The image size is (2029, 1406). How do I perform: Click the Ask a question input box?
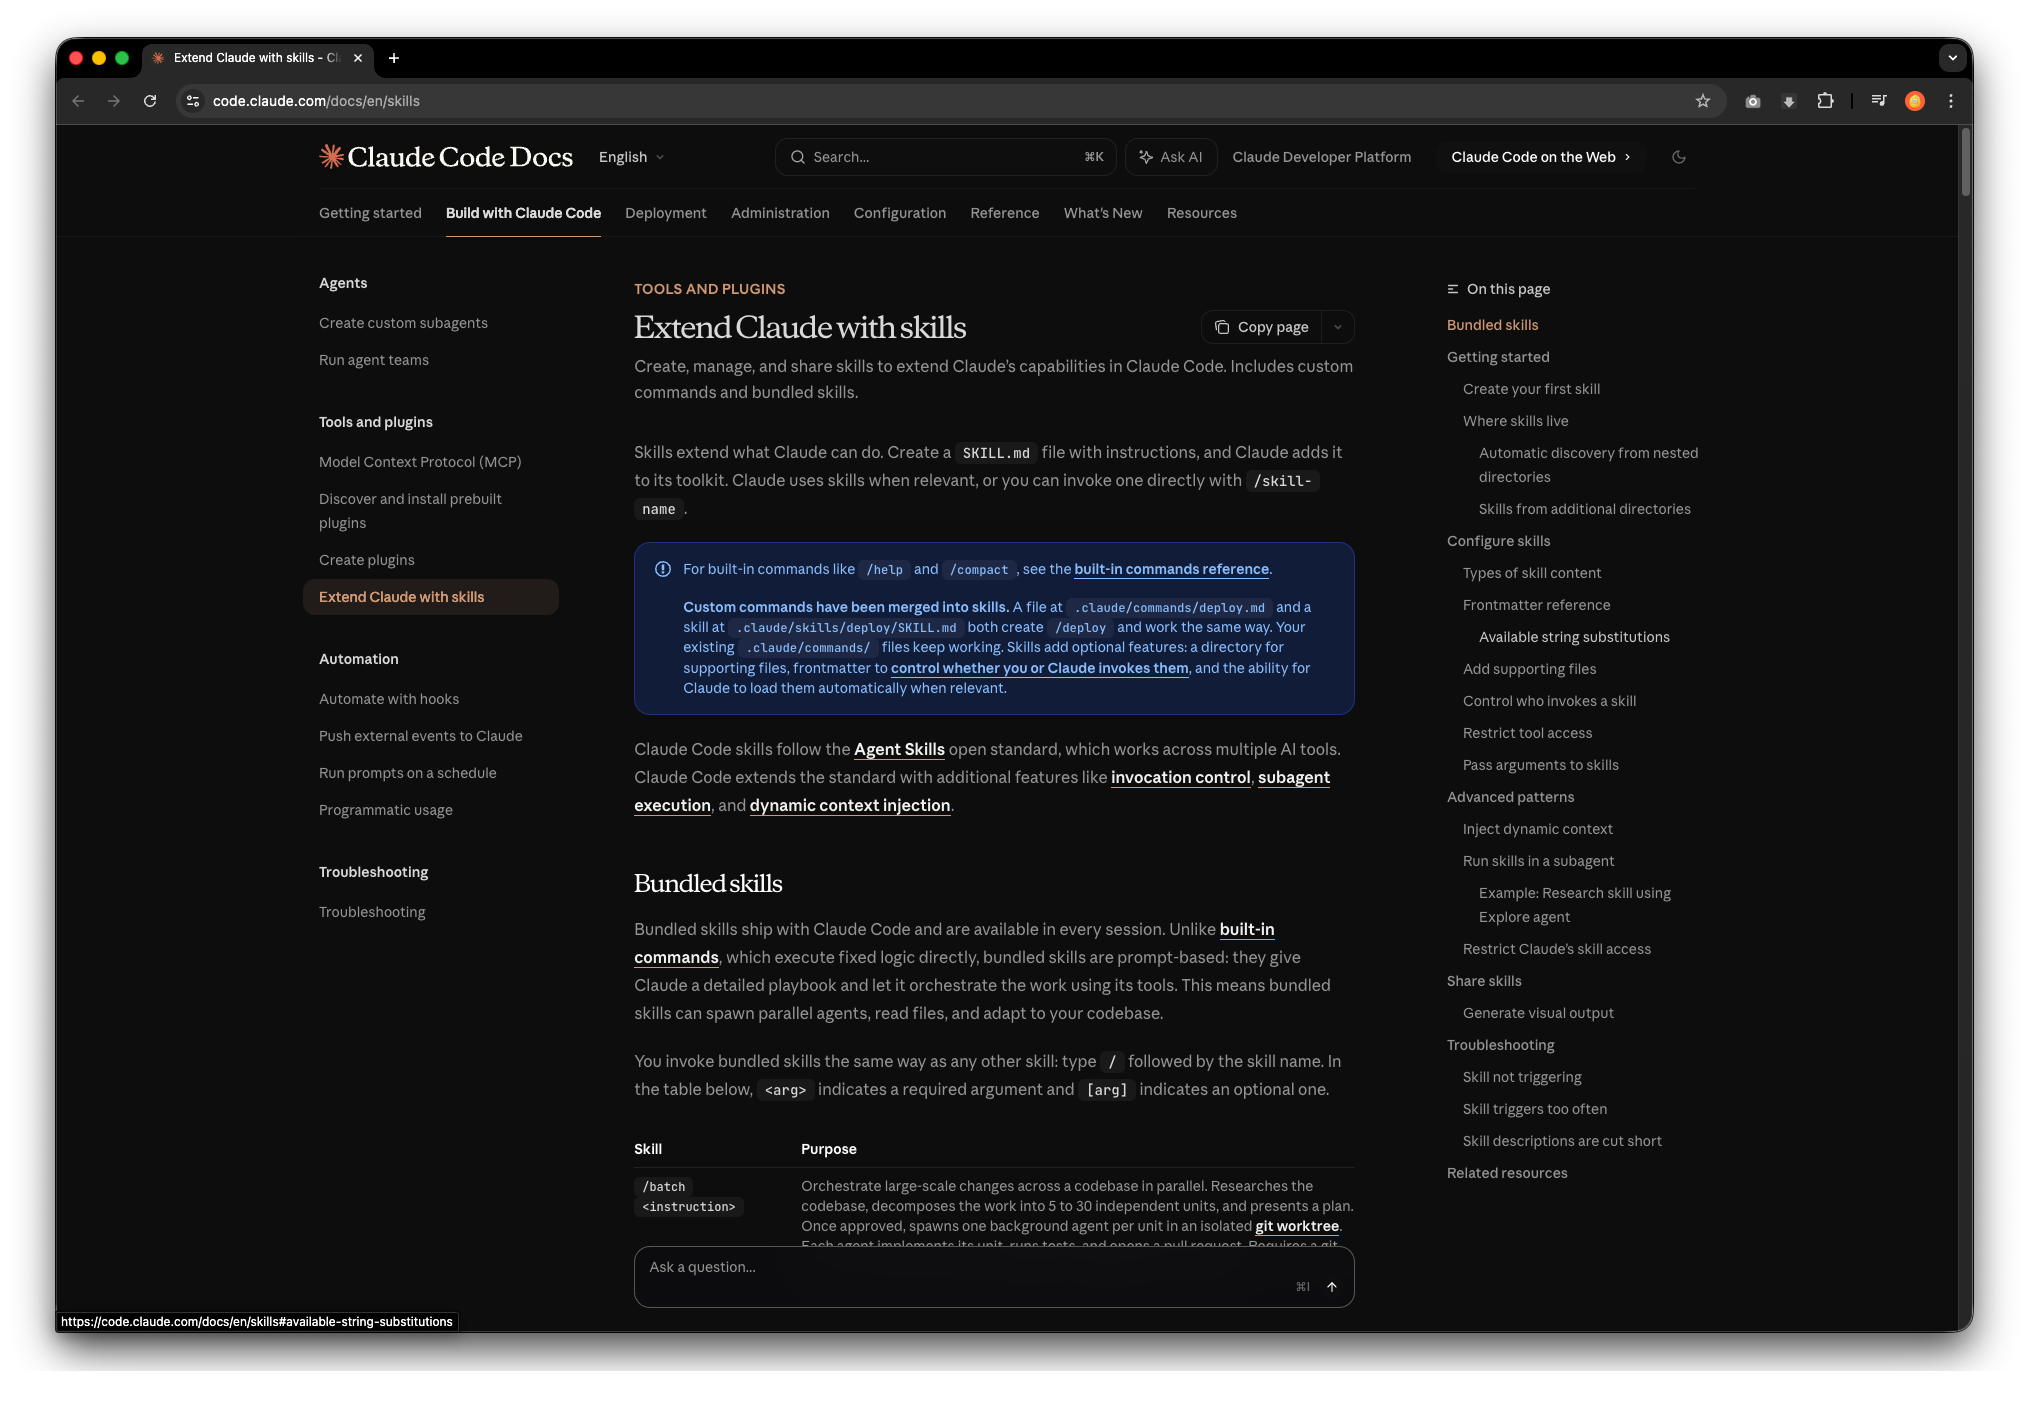point(994,1276)
